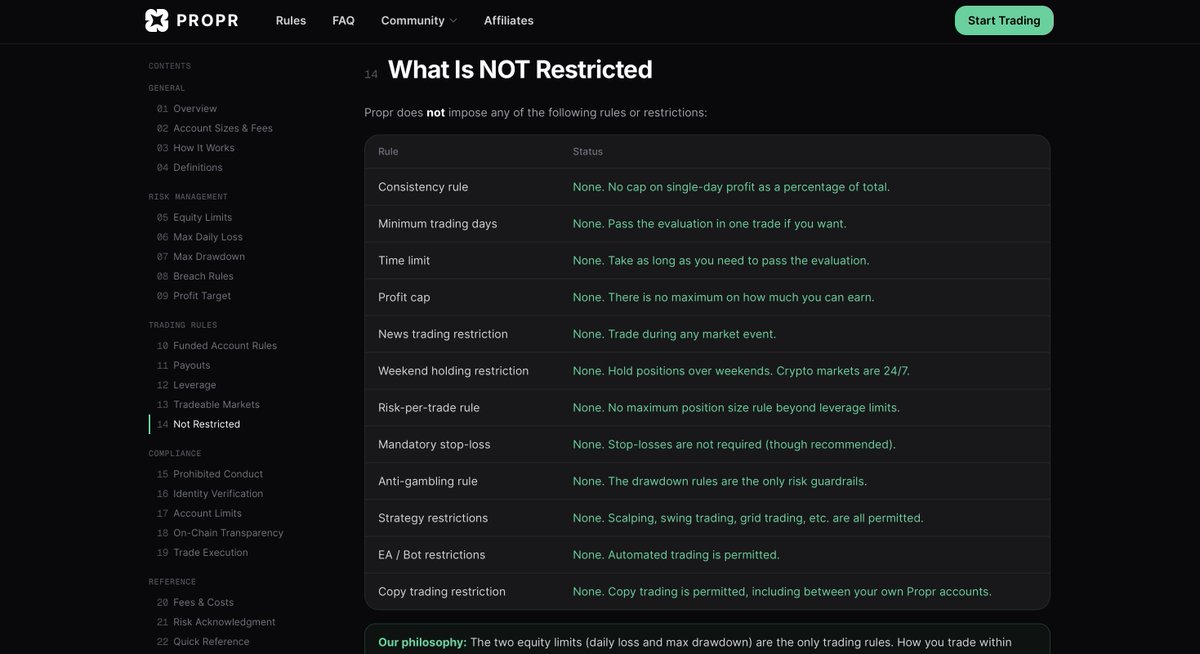Jump to 07 Max Drawdown
Image resolution: width=1200 pixels, height=654 pixels.
[200, 256]
